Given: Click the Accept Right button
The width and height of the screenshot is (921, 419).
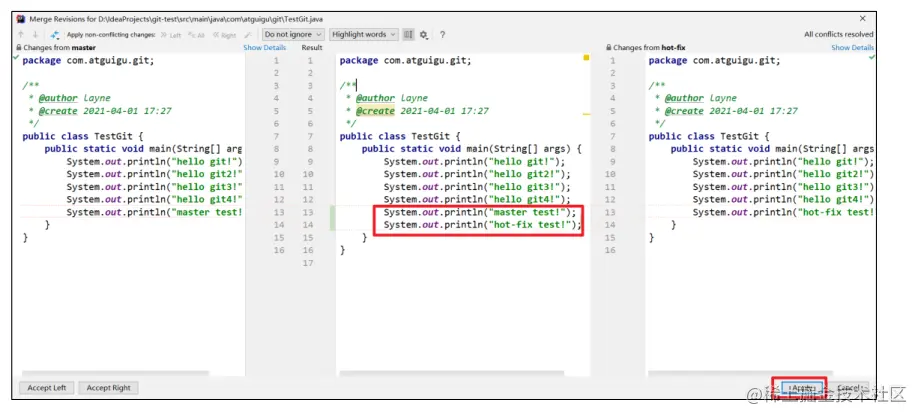Looking at the screenshot, I should coord(109,388).
